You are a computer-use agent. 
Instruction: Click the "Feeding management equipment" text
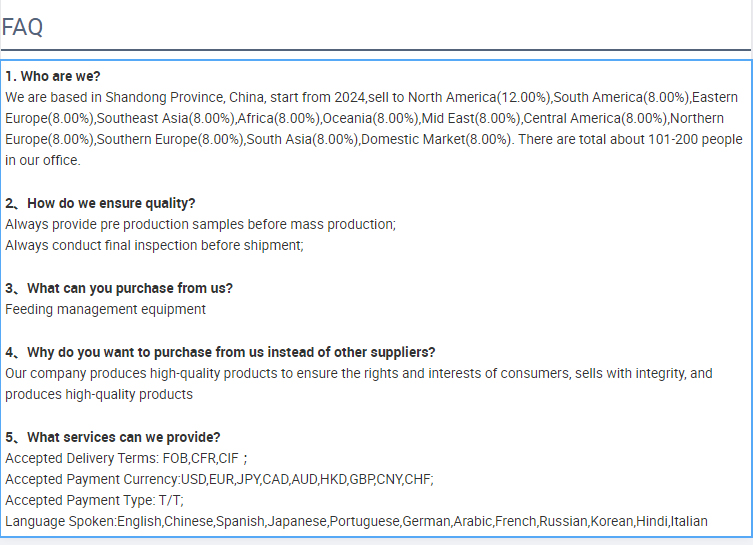click(x=105, y=309)
